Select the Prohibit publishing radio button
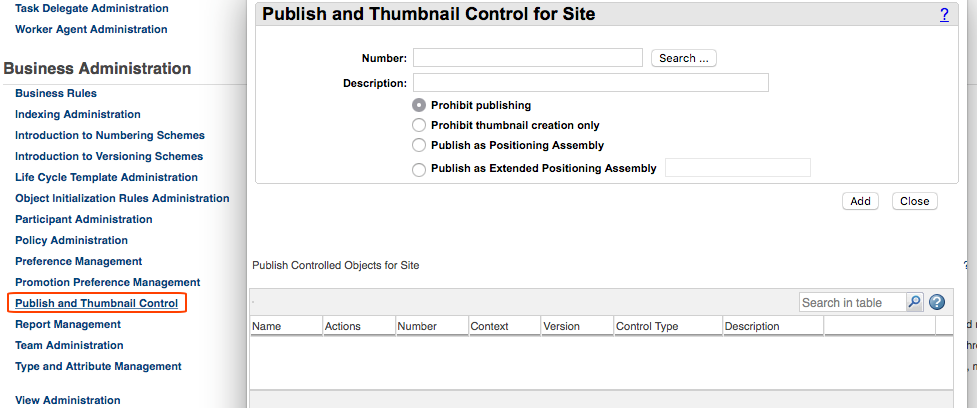Viewport: 977px width, 408px height. [419, 105]
